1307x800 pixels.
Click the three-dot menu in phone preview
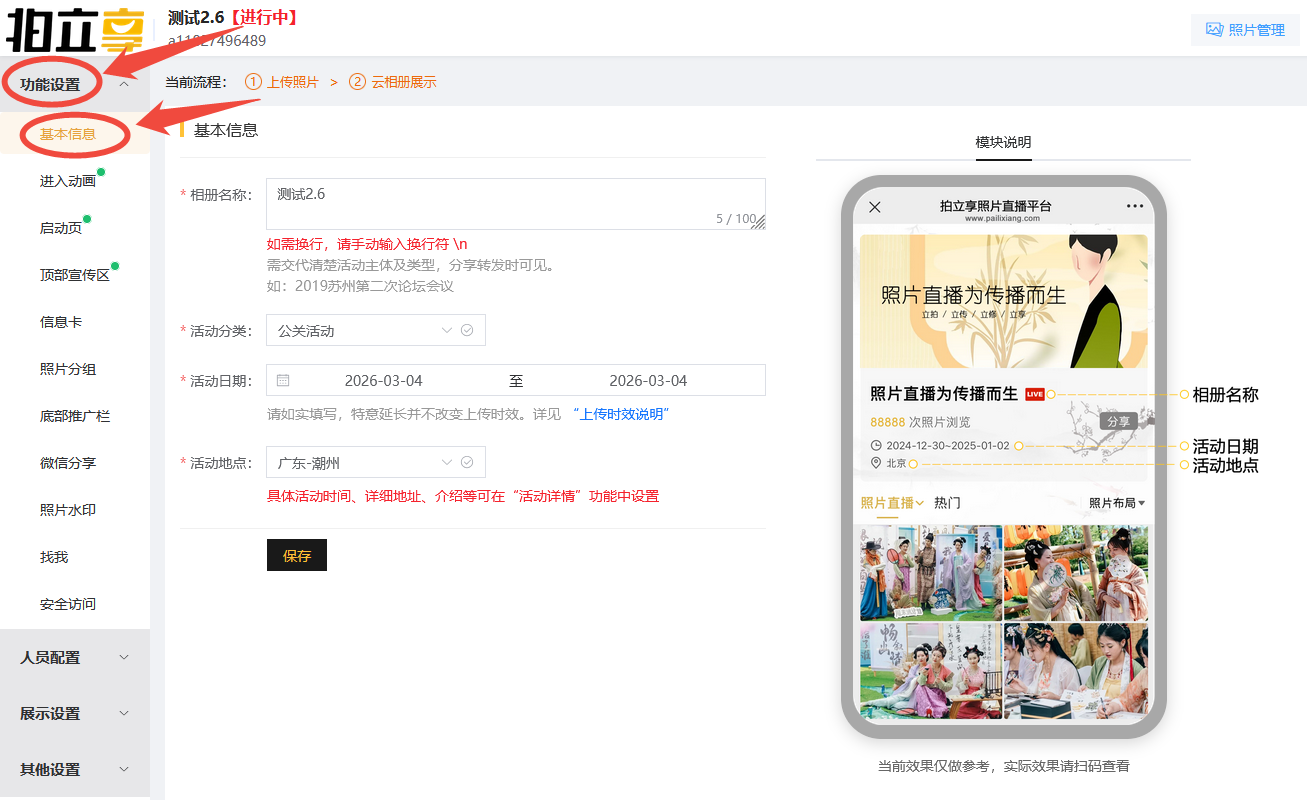point(1134,206)
